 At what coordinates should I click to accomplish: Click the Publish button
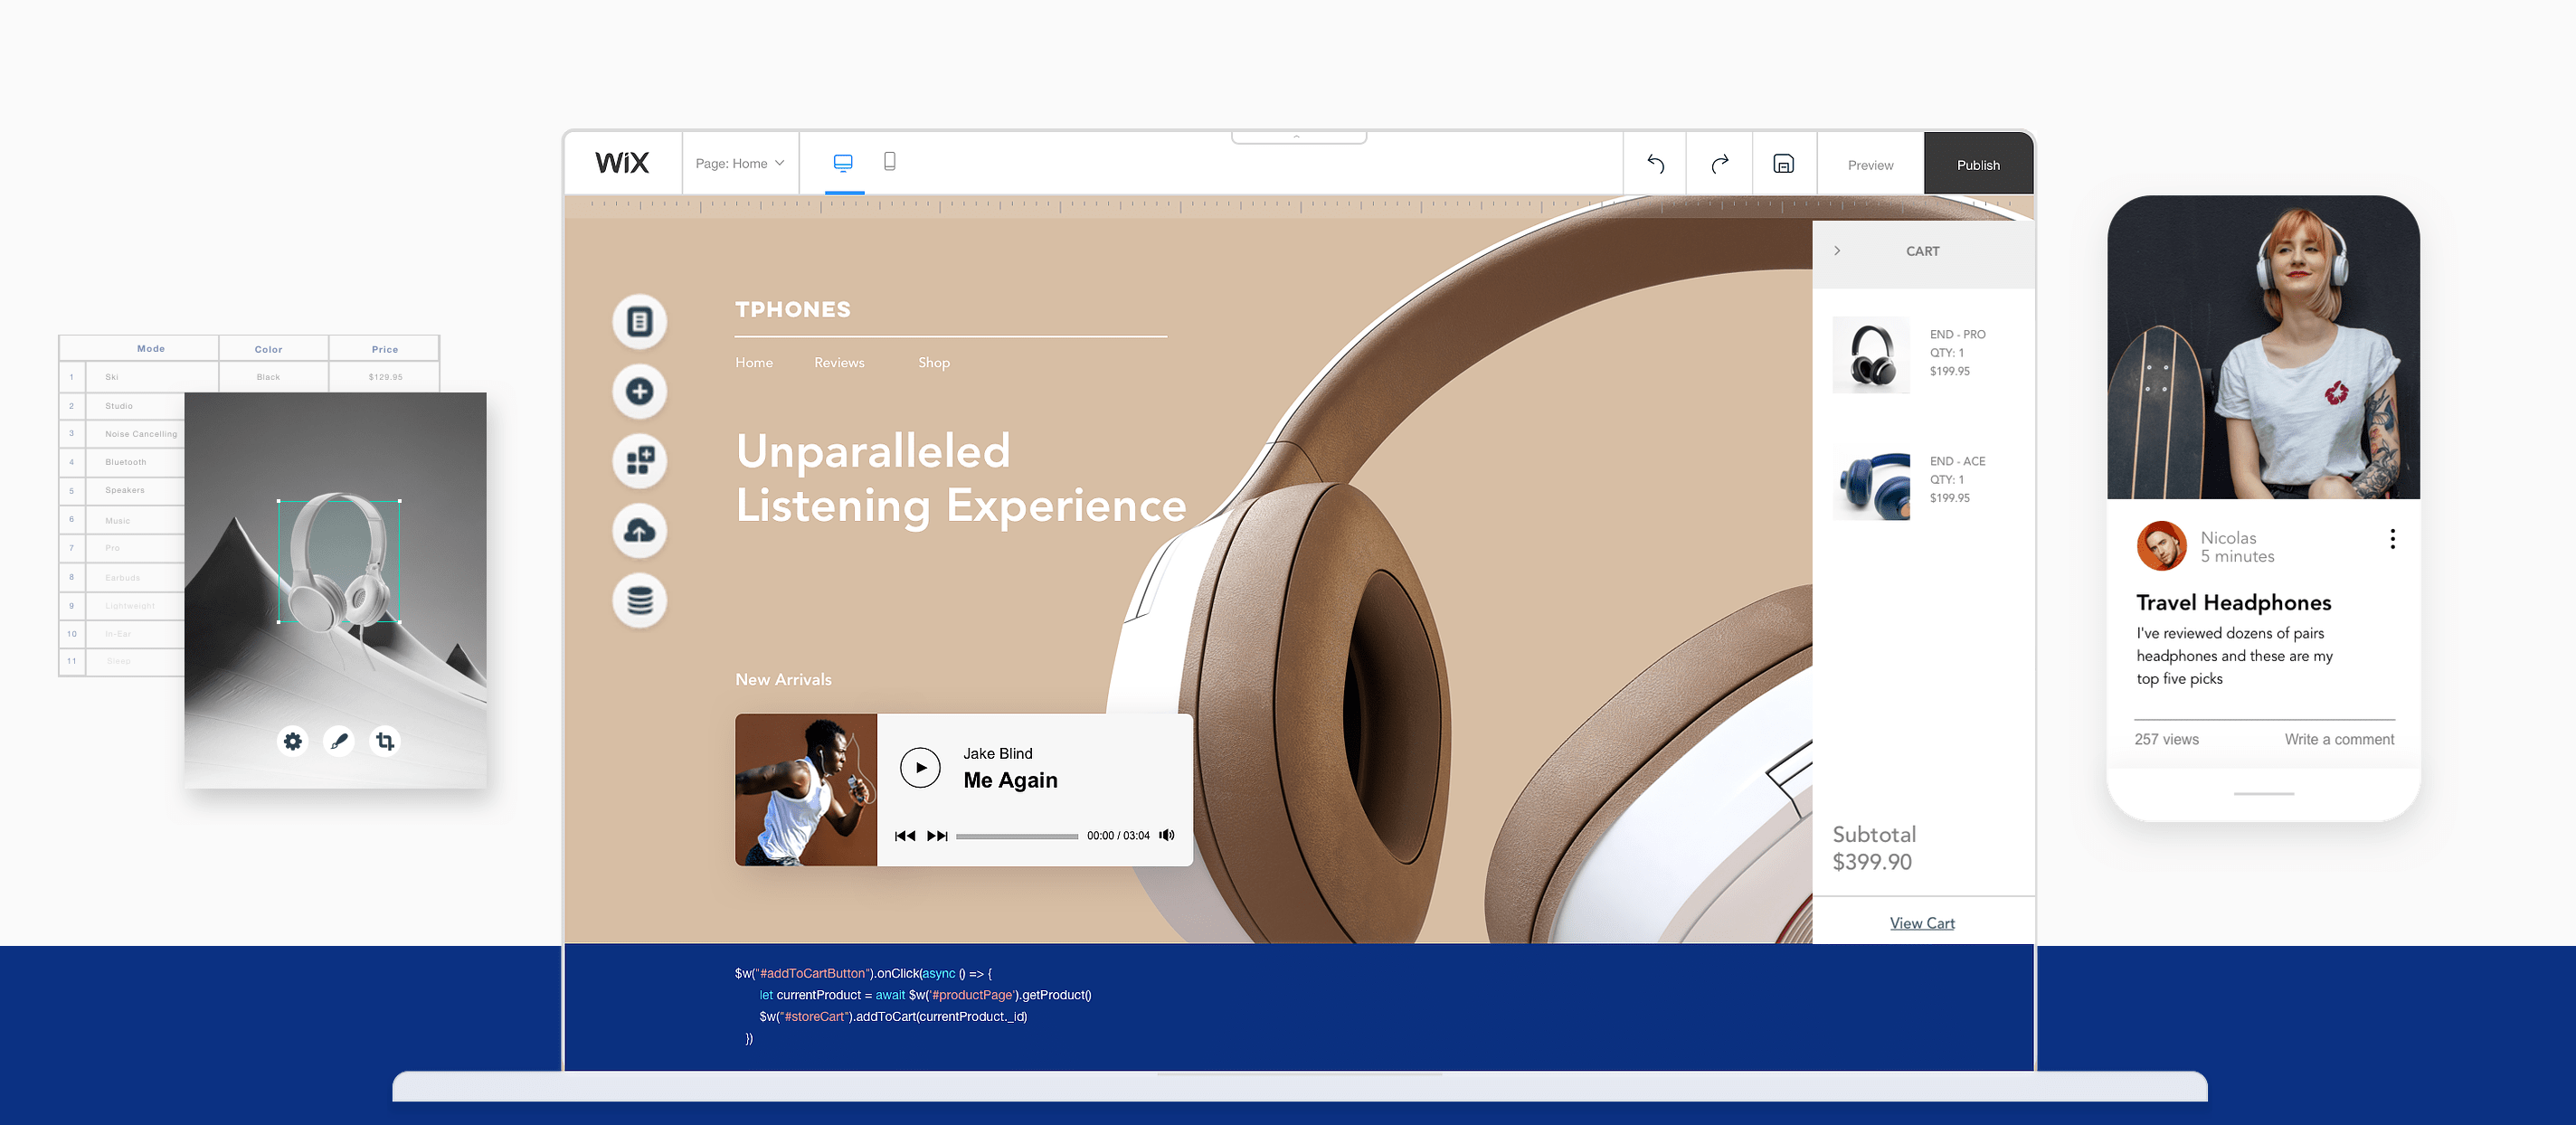coord(1978,165)
